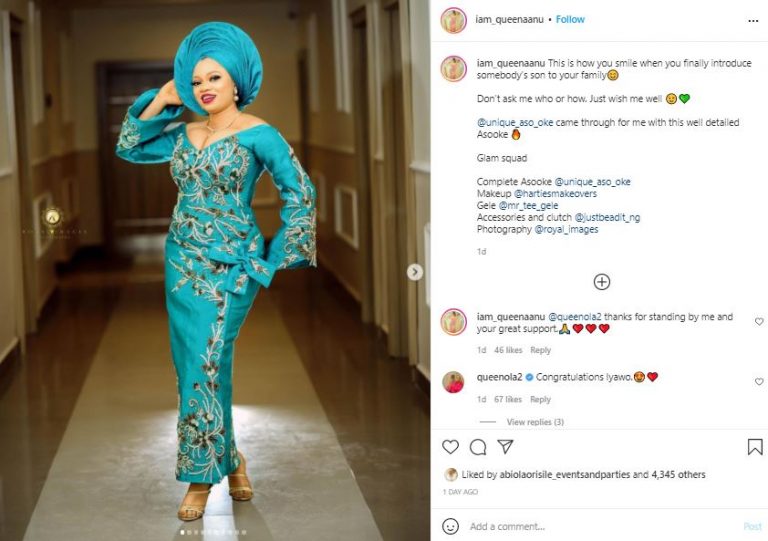768x541 pixels.
Task: Focus the Add a comment field
Action: (x=602, y=526)
